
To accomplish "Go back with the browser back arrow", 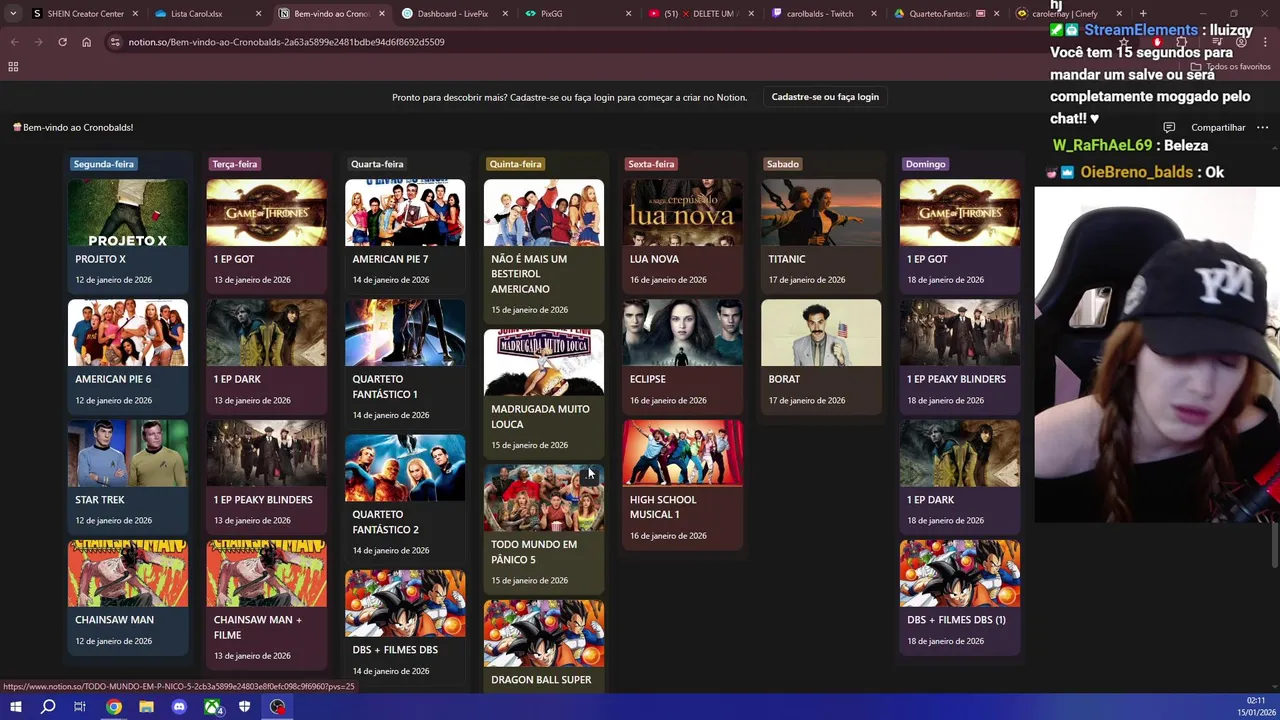I will 14,42.
